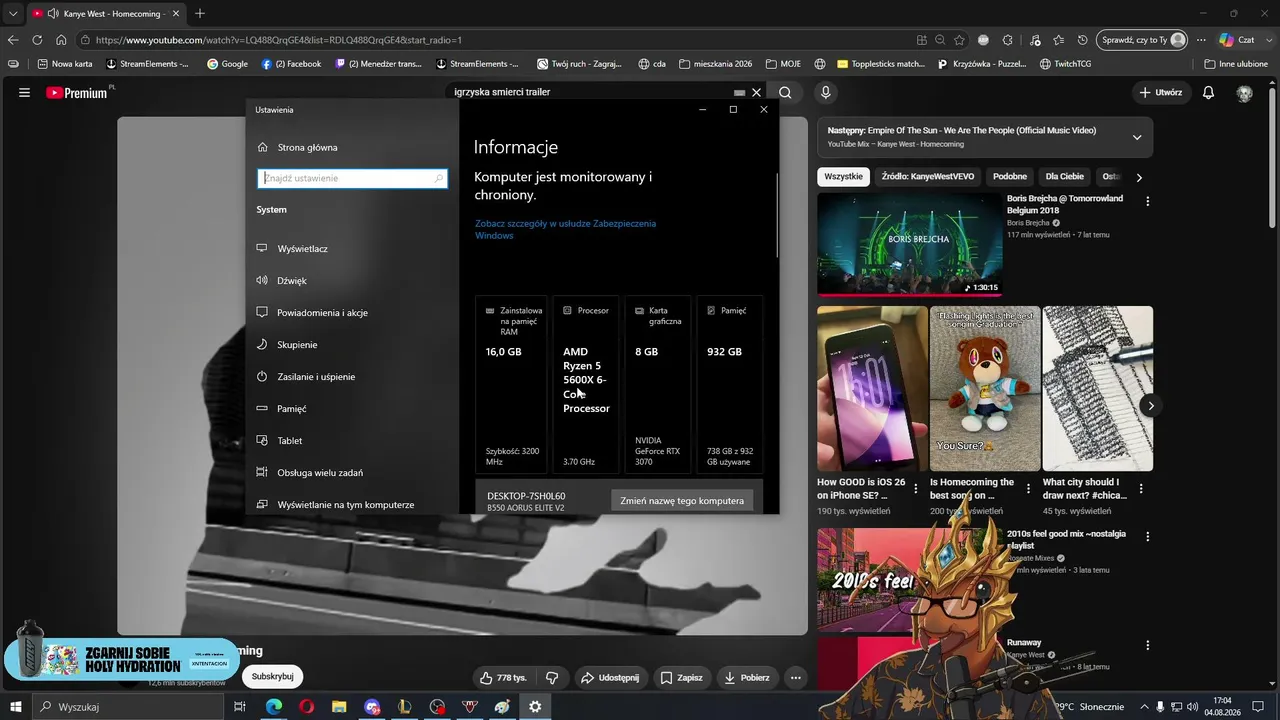Open the browser extensions puzzle icon
The width and height of the screenshot is (1280, 720).
pyautogui.click(x=1007, y=40)
